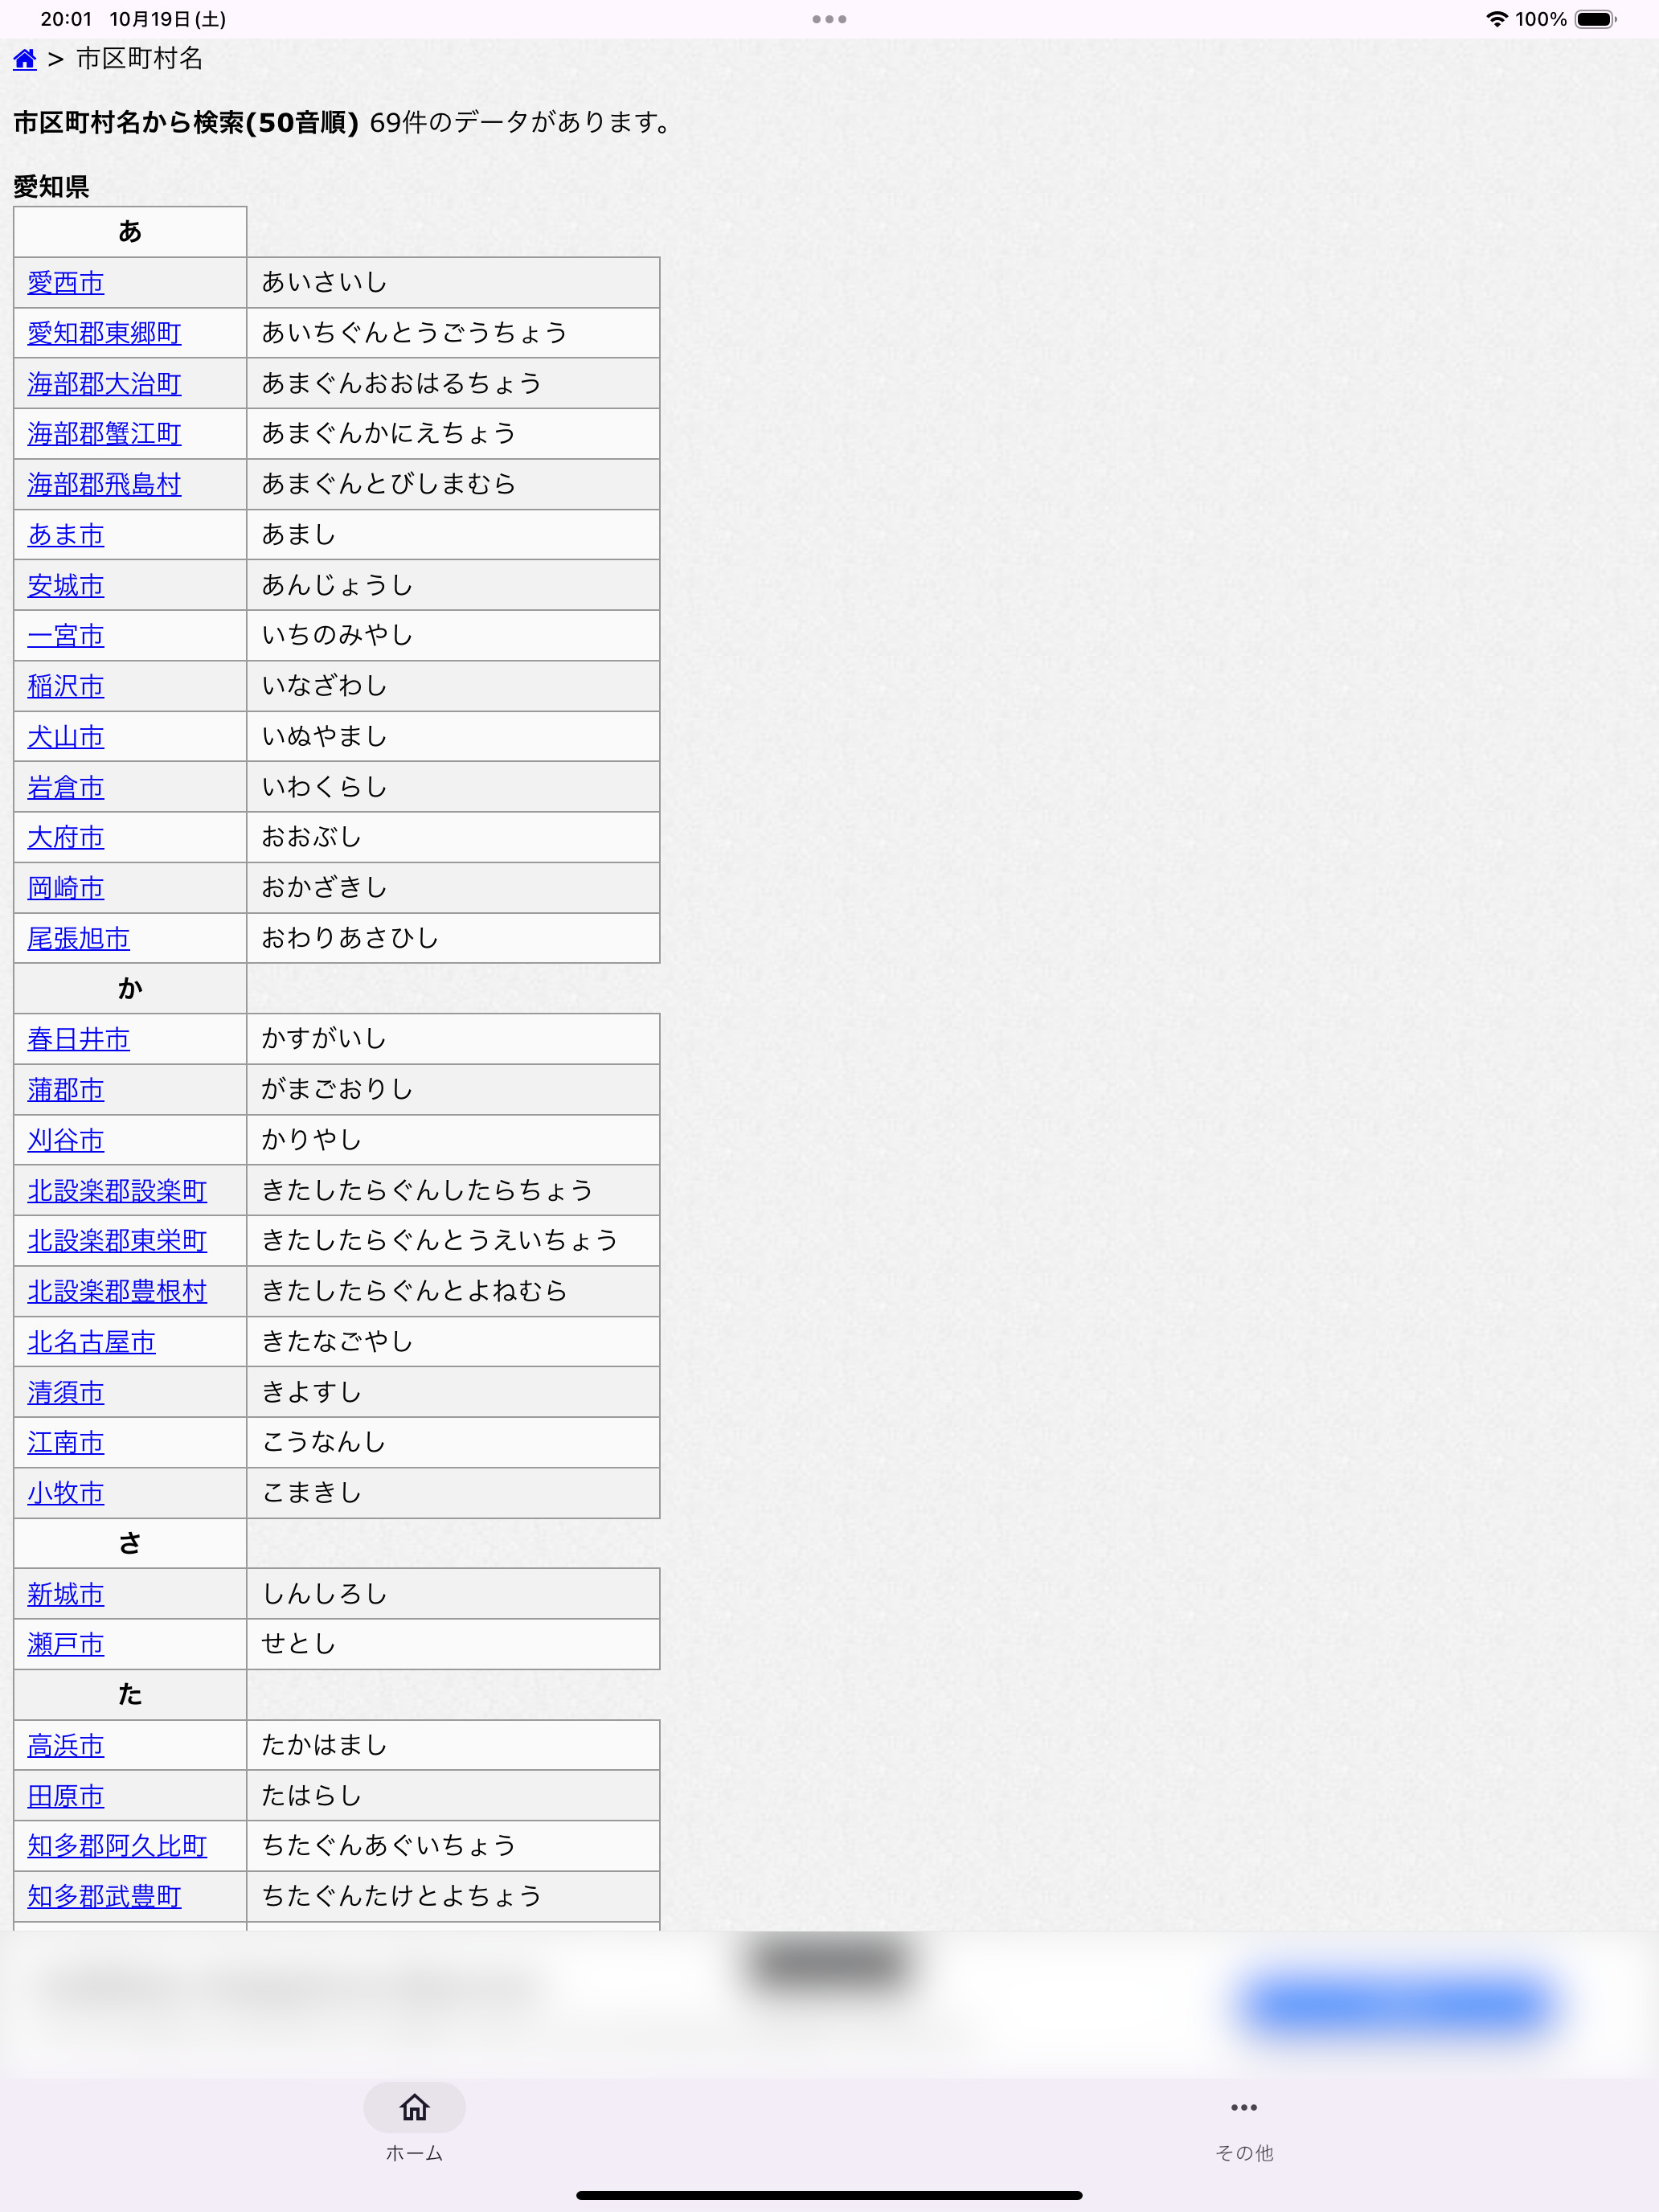1659x2212 pixels.
Task: Open the 瀬戸市 link
Action: pos(66,1644)
